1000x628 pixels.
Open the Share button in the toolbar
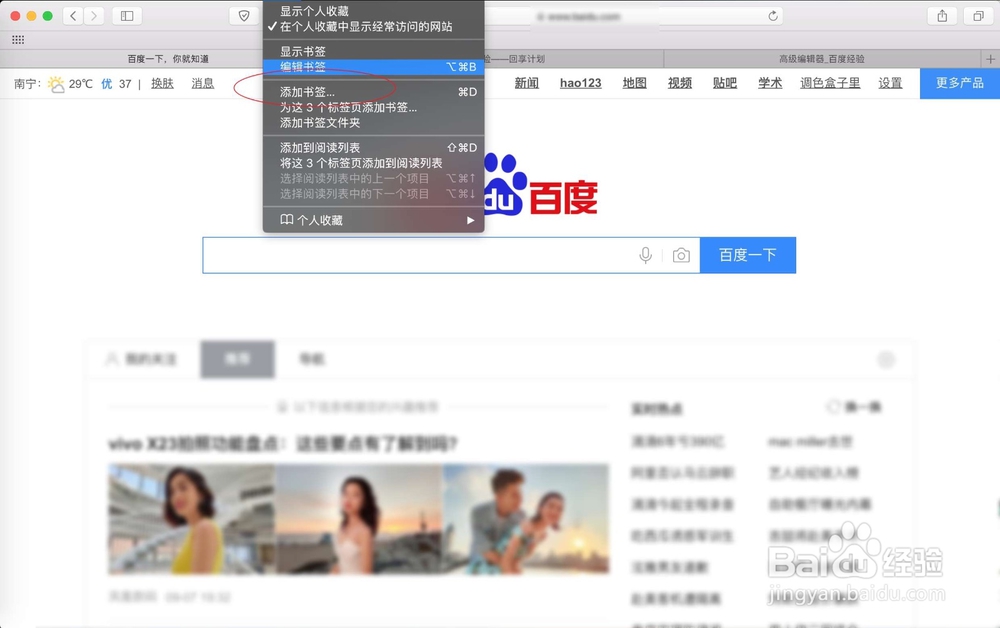click(x=942, y=16)
